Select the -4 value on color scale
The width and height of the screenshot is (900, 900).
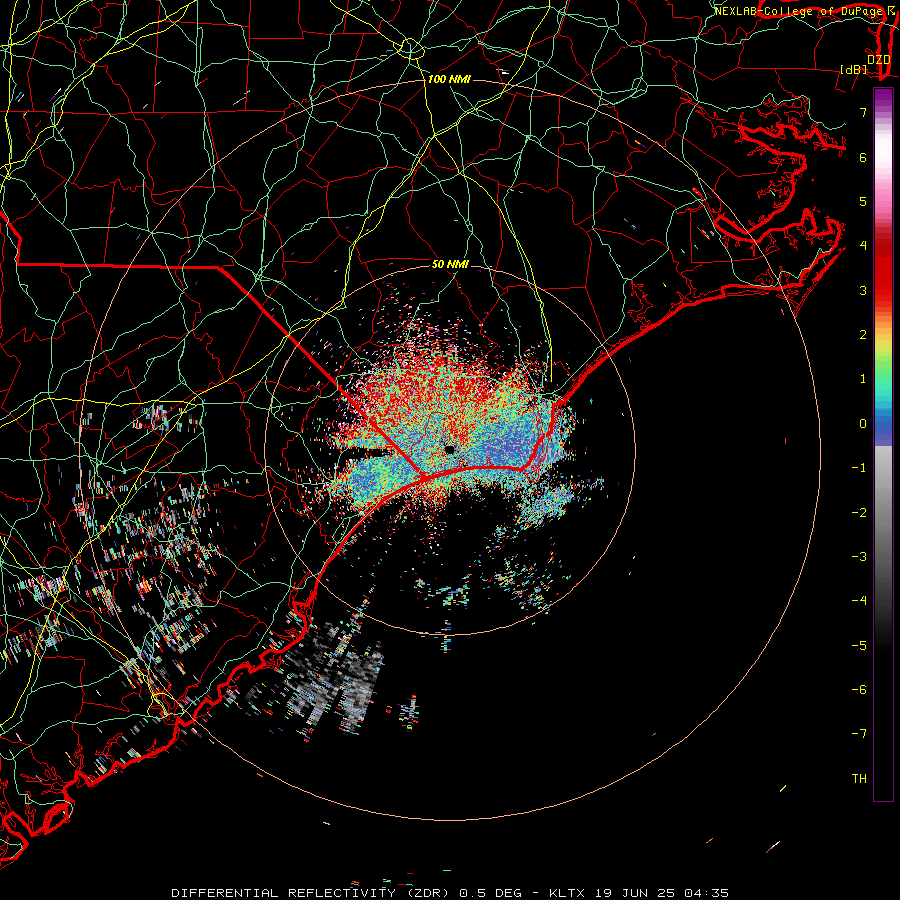click(x=859, y=601)
